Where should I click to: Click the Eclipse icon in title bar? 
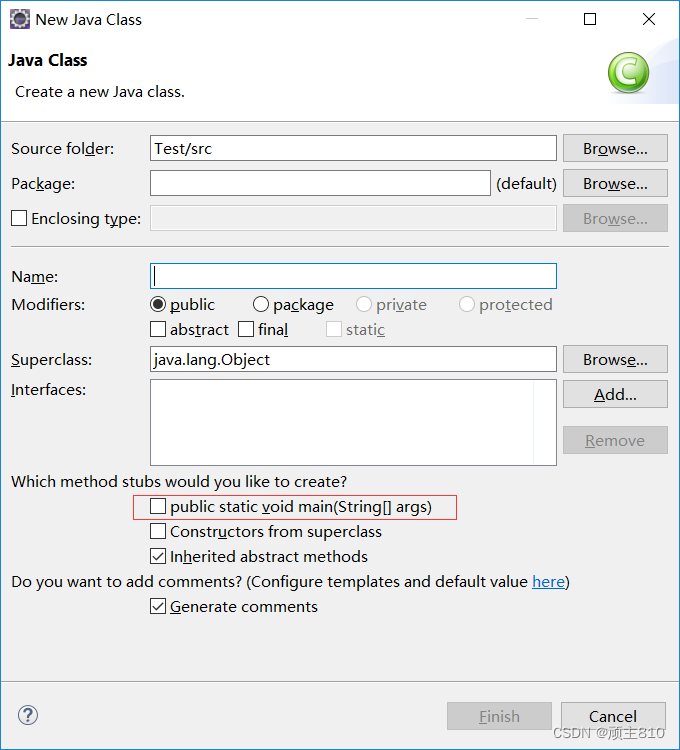20,20
